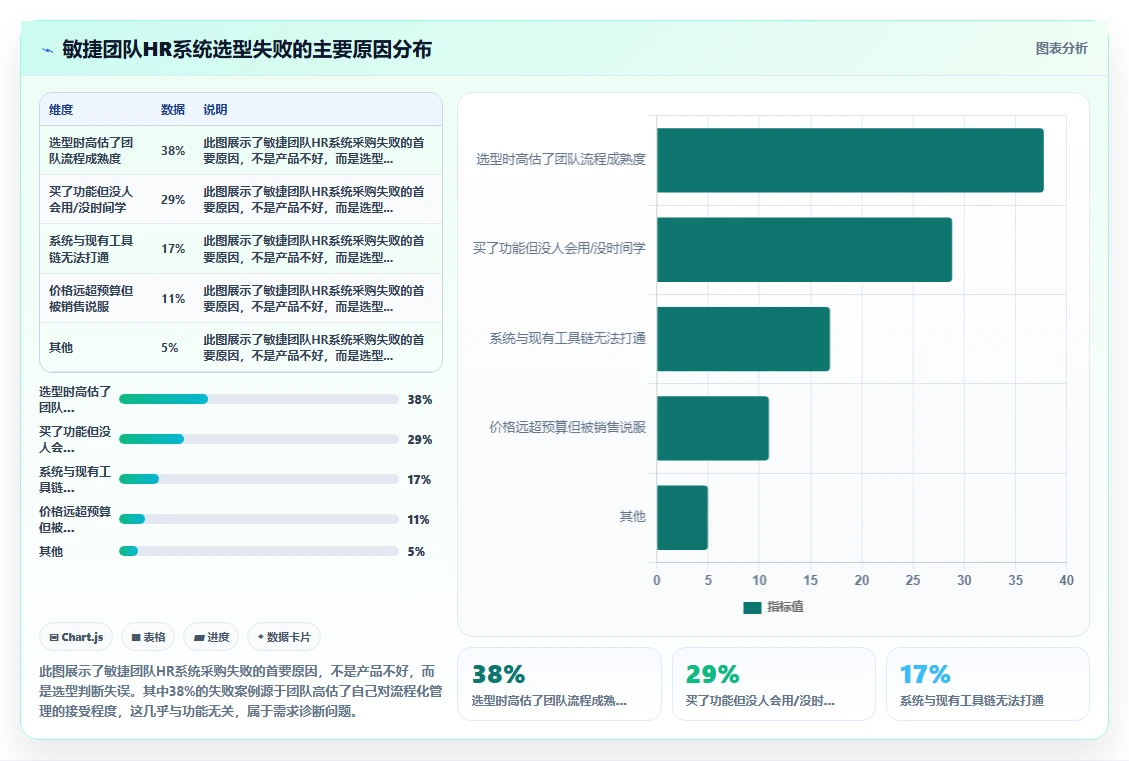Screen dimensions: 1129x761
Task: Select the 数据卡片 tag chip
Action: pos(284,637)
